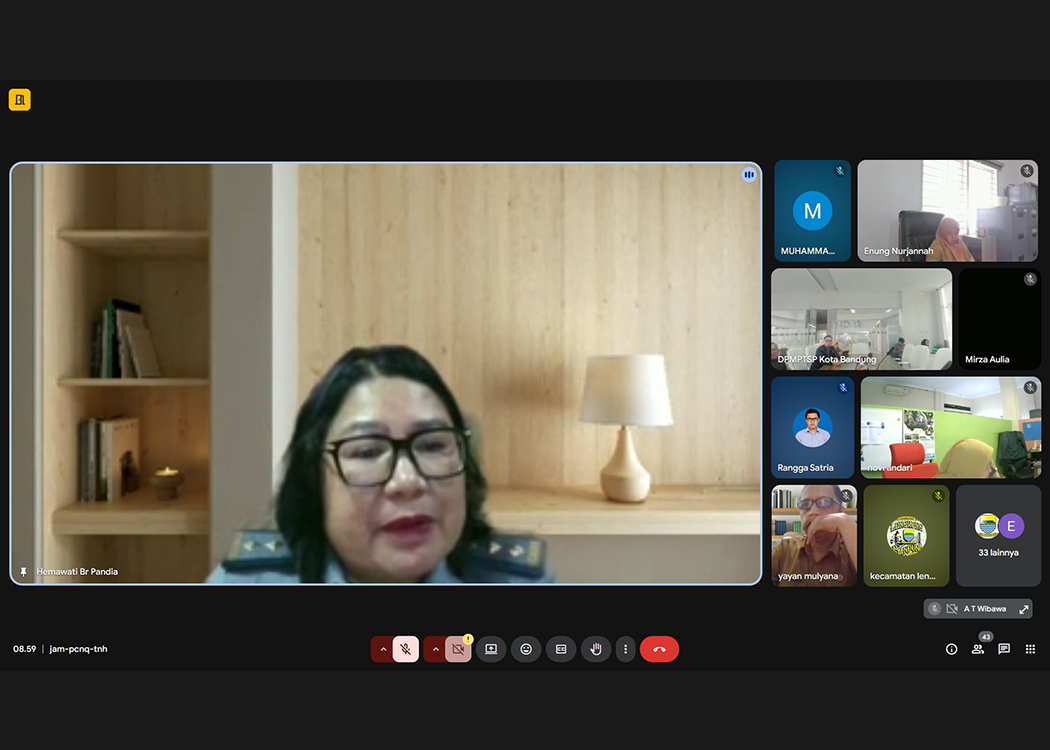Leave the call with red hang-up button

659,649
